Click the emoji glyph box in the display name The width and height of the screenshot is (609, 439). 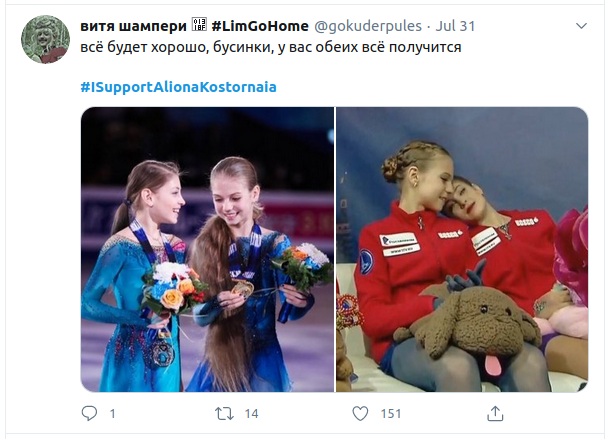coord(199,25)
